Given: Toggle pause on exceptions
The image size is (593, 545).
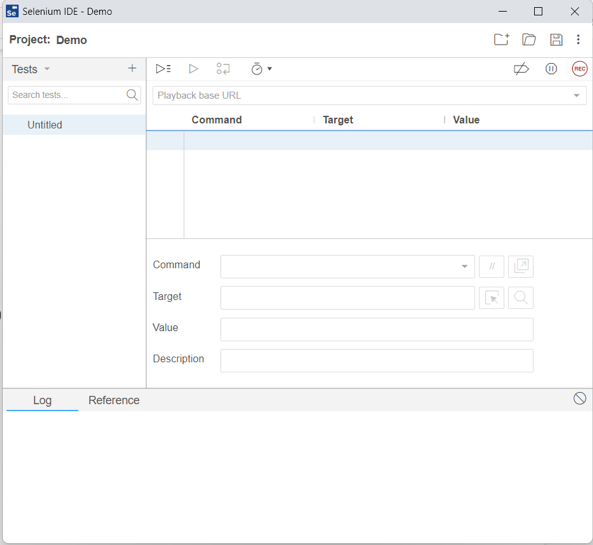Looking at the screenshot, I should coord(551,69).
